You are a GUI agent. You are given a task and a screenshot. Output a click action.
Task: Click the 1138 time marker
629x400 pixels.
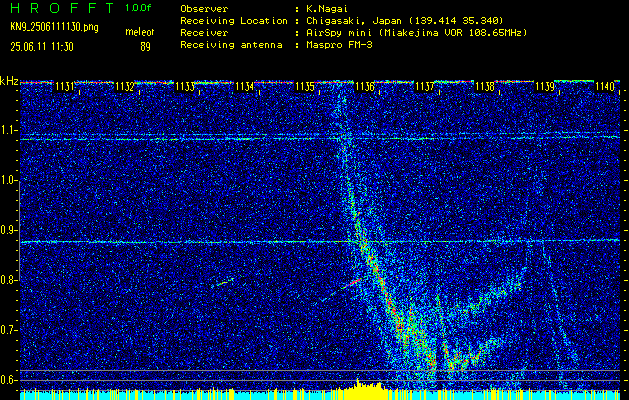[x=485, y=87]
